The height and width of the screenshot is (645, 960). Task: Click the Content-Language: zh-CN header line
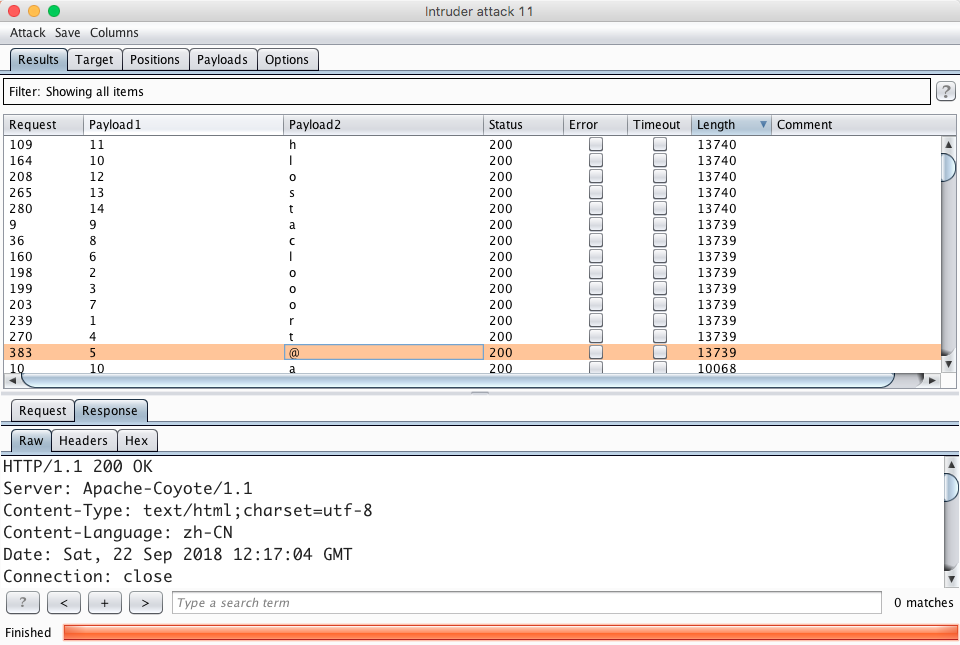(118, 532)
